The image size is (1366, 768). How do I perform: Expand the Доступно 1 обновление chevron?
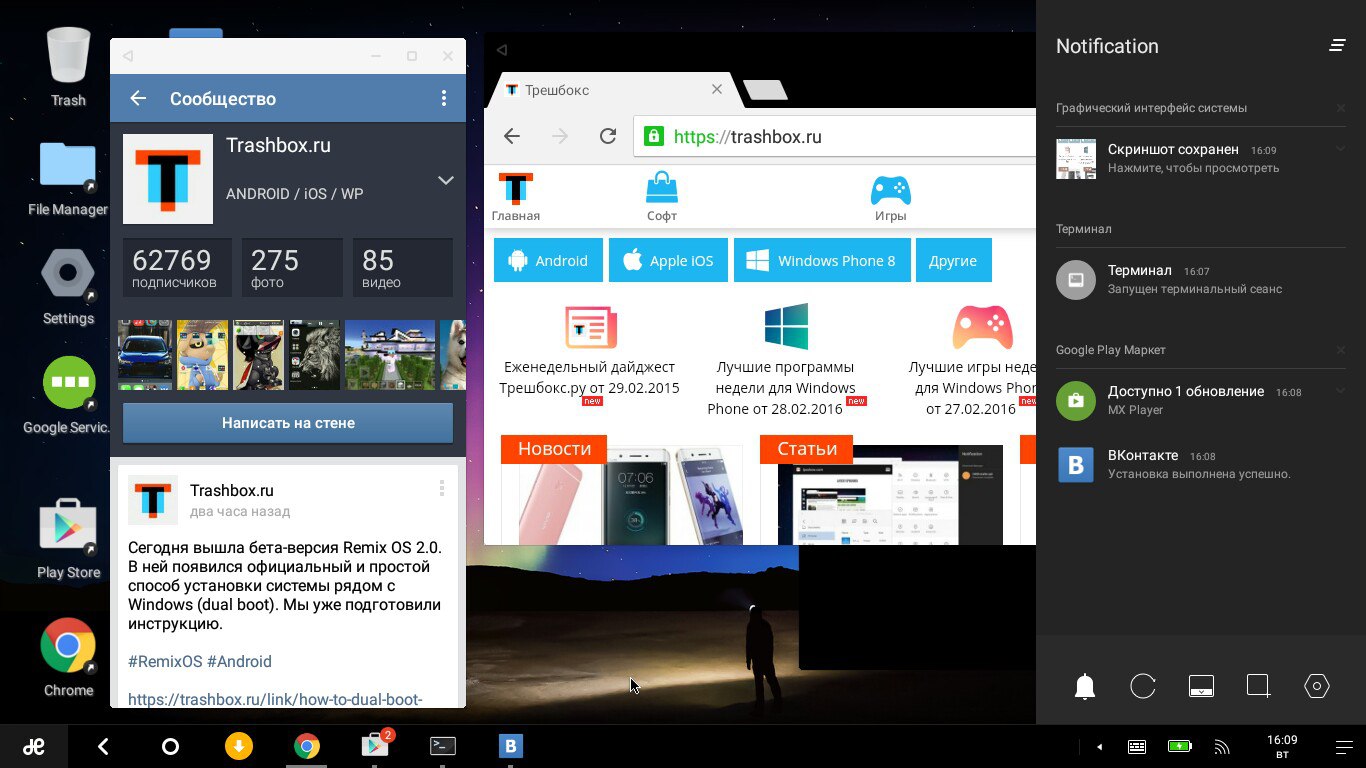pos(1340,391)
